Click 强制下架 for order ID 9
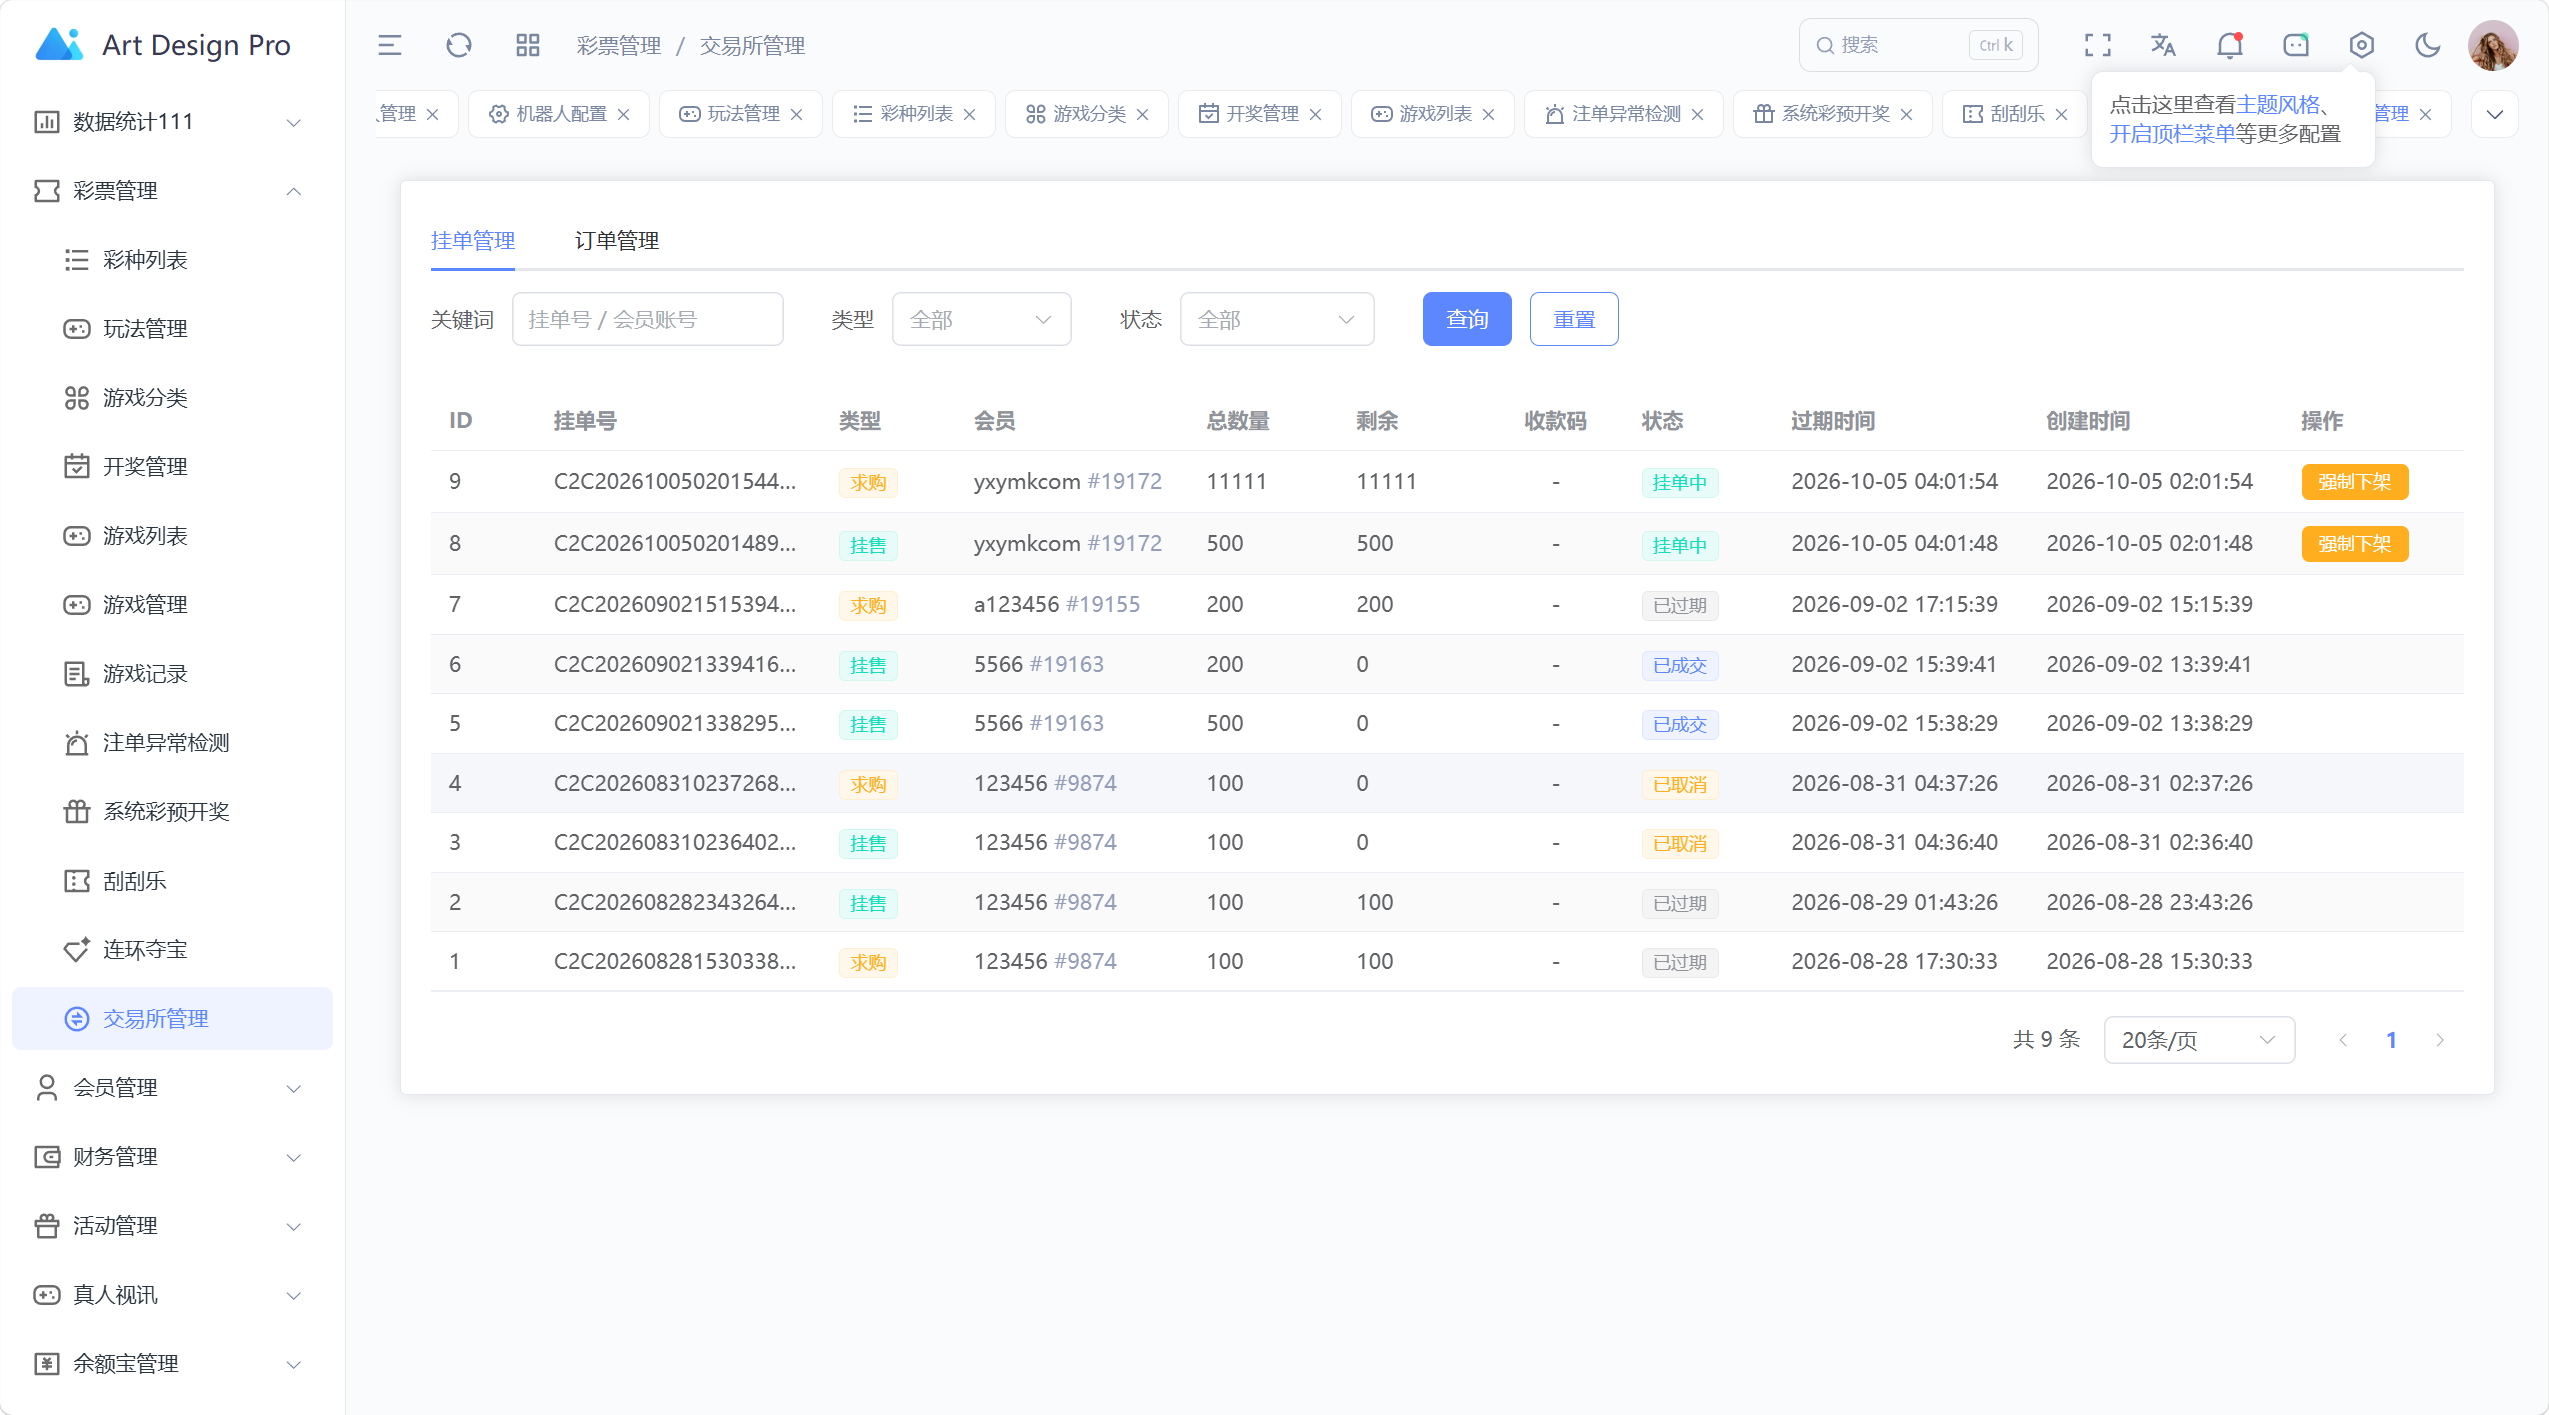 (2354, 482)
